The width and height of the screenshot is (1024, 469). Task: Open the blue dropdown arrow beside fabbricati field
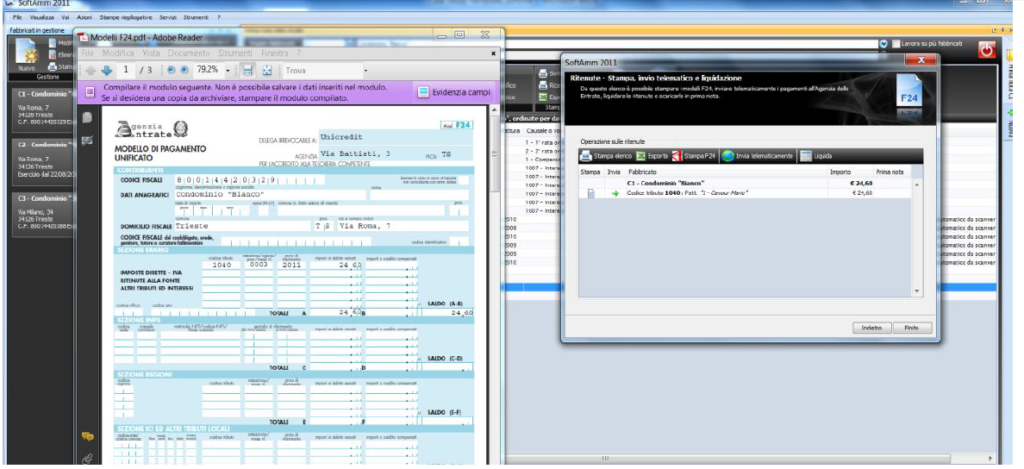tap(884, 43)
